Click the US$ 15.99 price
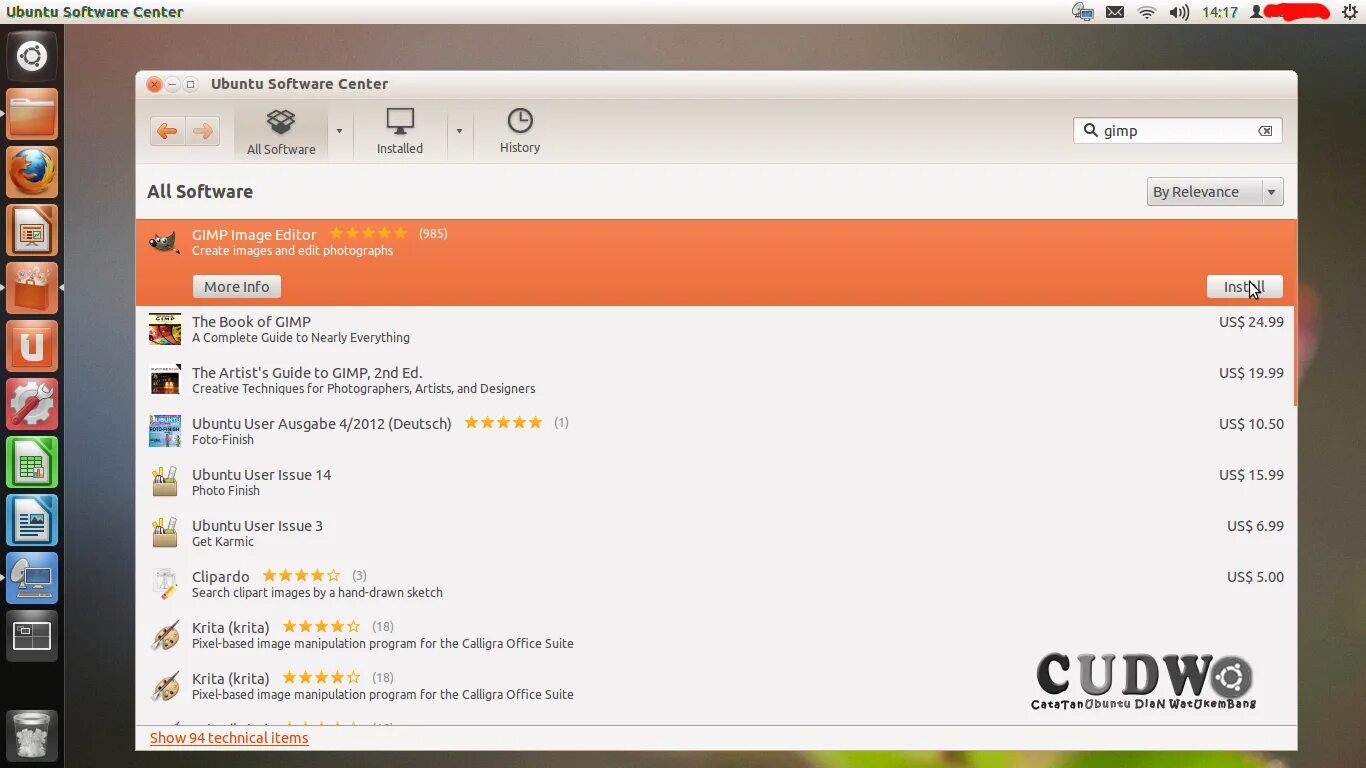The width and height of the screenshot is (1366, 768). (x=1251, y=475)
